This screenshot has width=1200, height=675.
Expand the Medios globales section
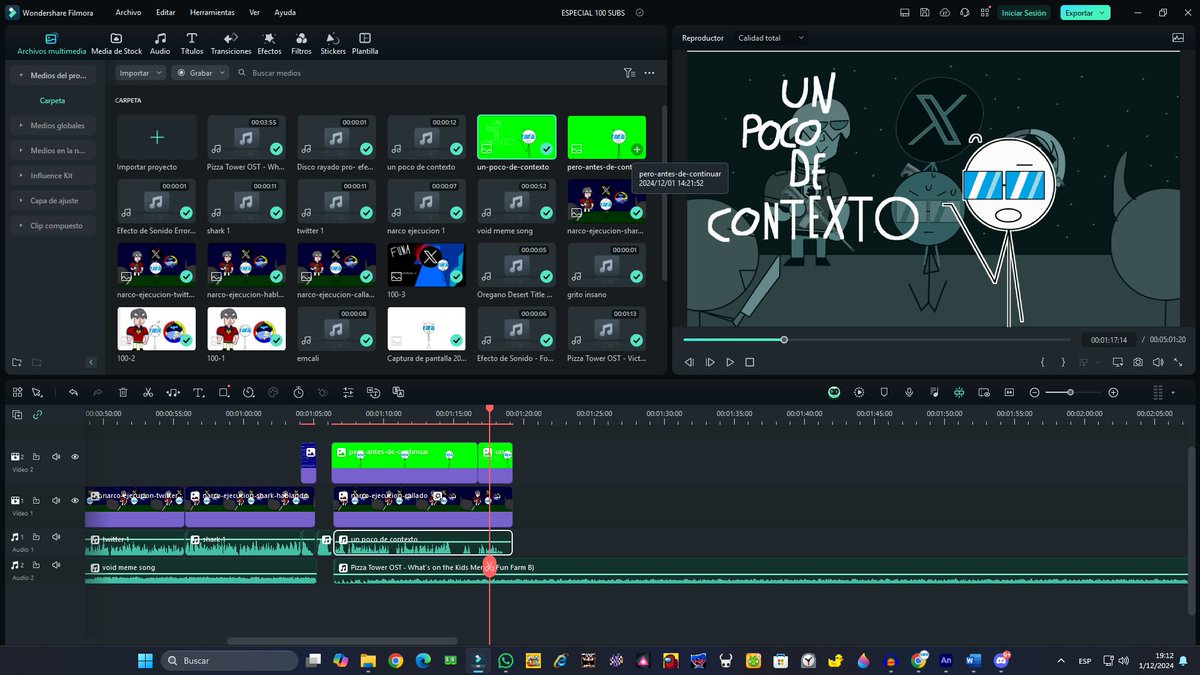click(x=52, y=125)
